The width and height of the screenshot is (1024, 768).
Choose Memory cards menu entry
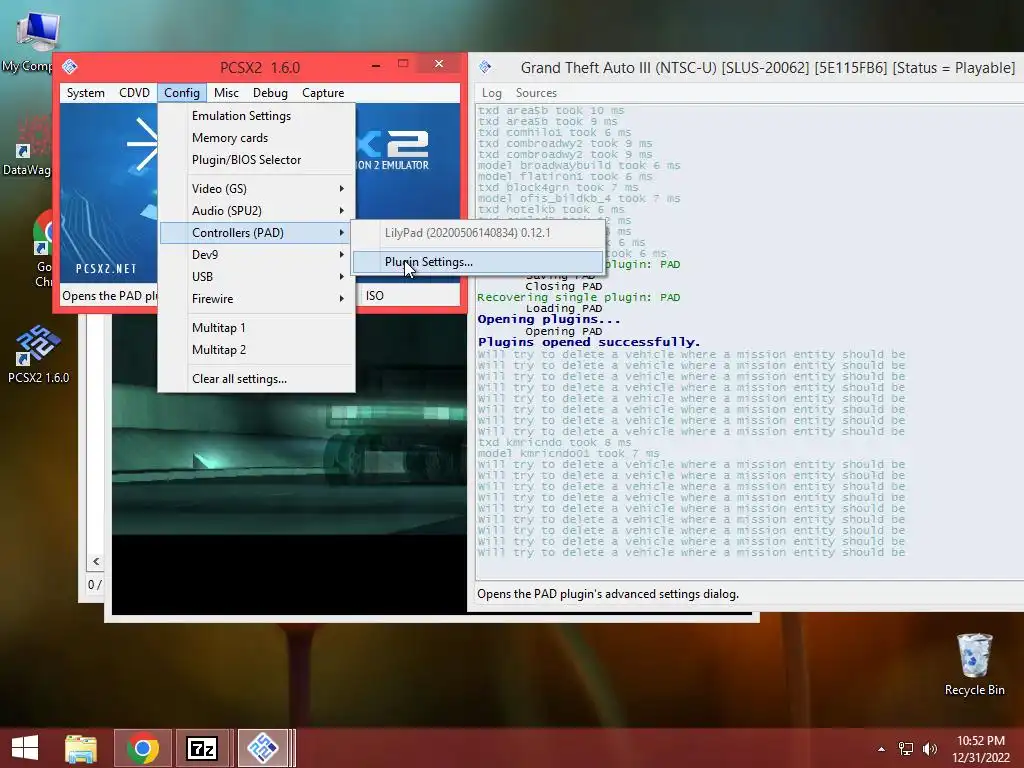257,138
